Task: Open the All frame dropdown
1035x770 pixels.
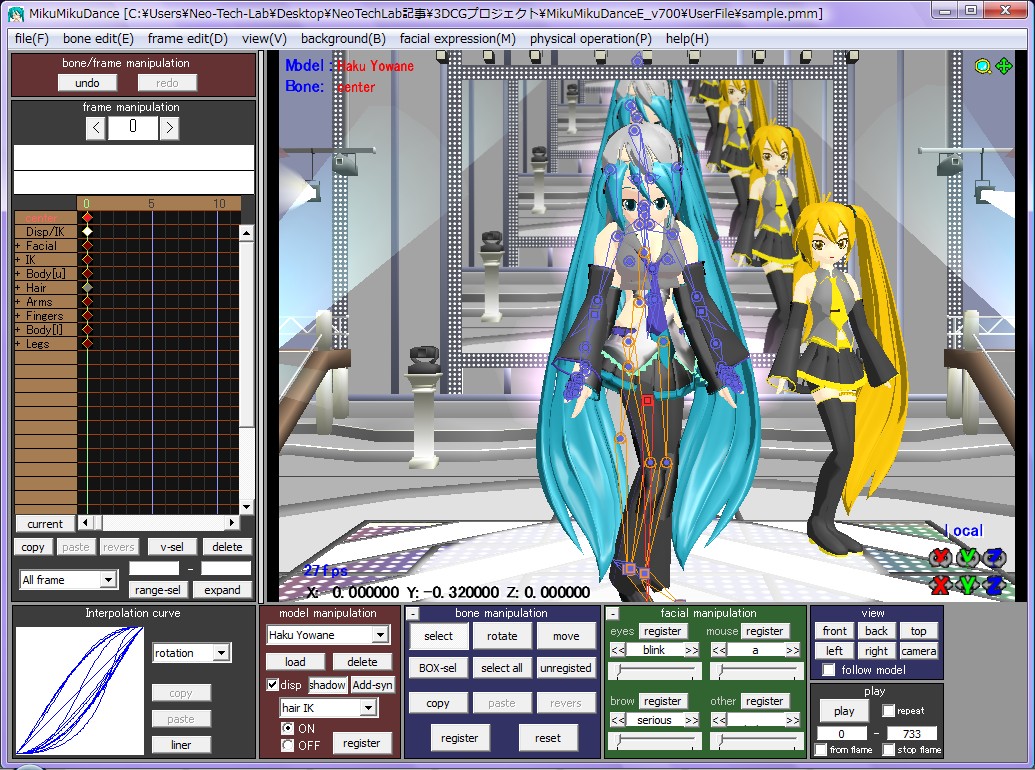Action: point(108,579)
